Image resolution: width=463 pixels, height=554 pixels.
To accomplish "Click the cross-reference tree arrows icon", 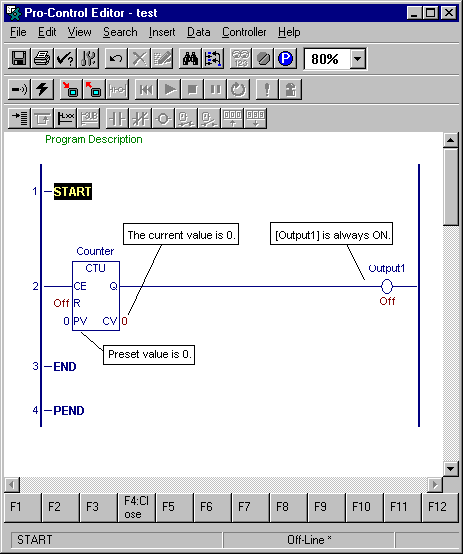I will (213, 58).
